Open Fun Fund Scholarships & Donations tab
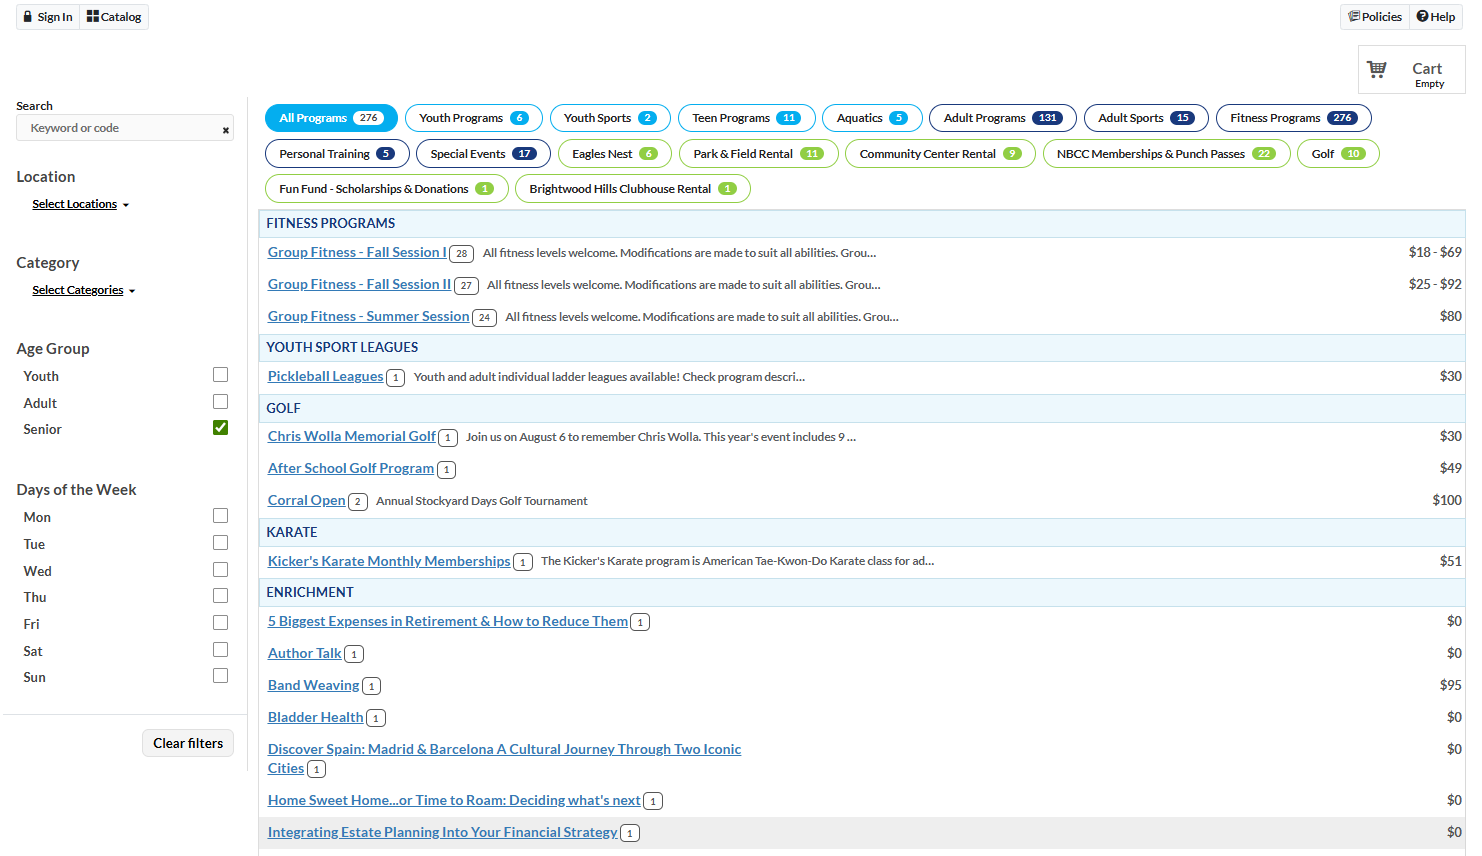The height and width of the screenshot is (856, 1482). pyautogui.click(x=387, y=189)
